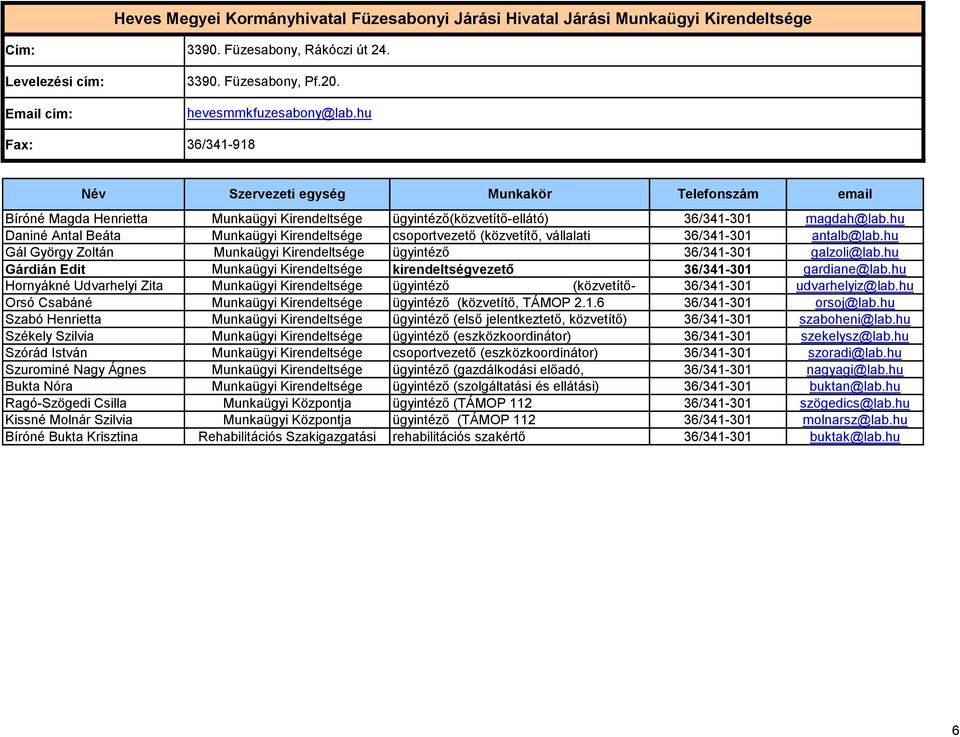Click the Munkaügyi Központja cell in Ragó-Szögedi Csilla row
Image resolution: width=960 pixels, height=737 pixels.
point(287,403)
